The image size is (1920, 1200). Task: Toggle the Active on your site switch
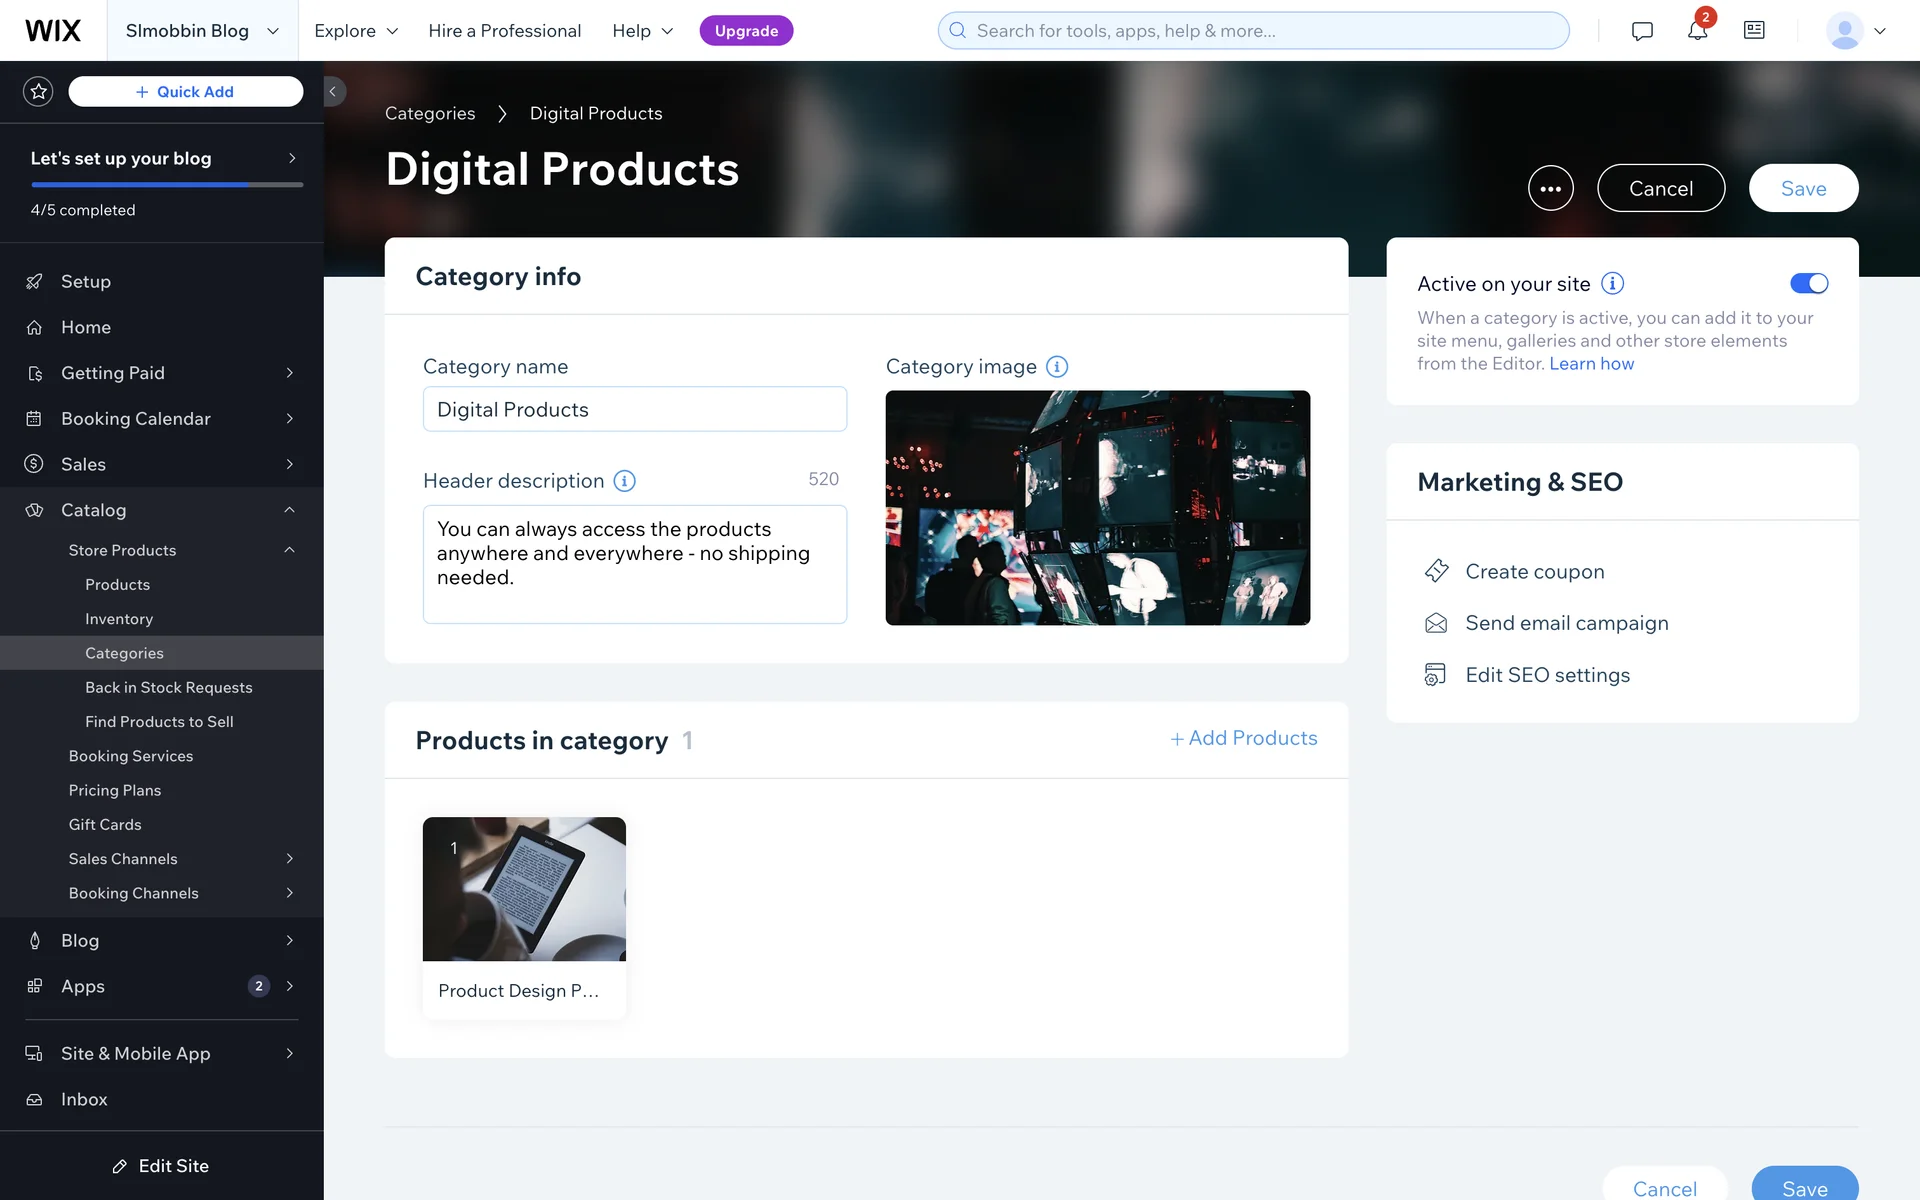coord(1808,284)
